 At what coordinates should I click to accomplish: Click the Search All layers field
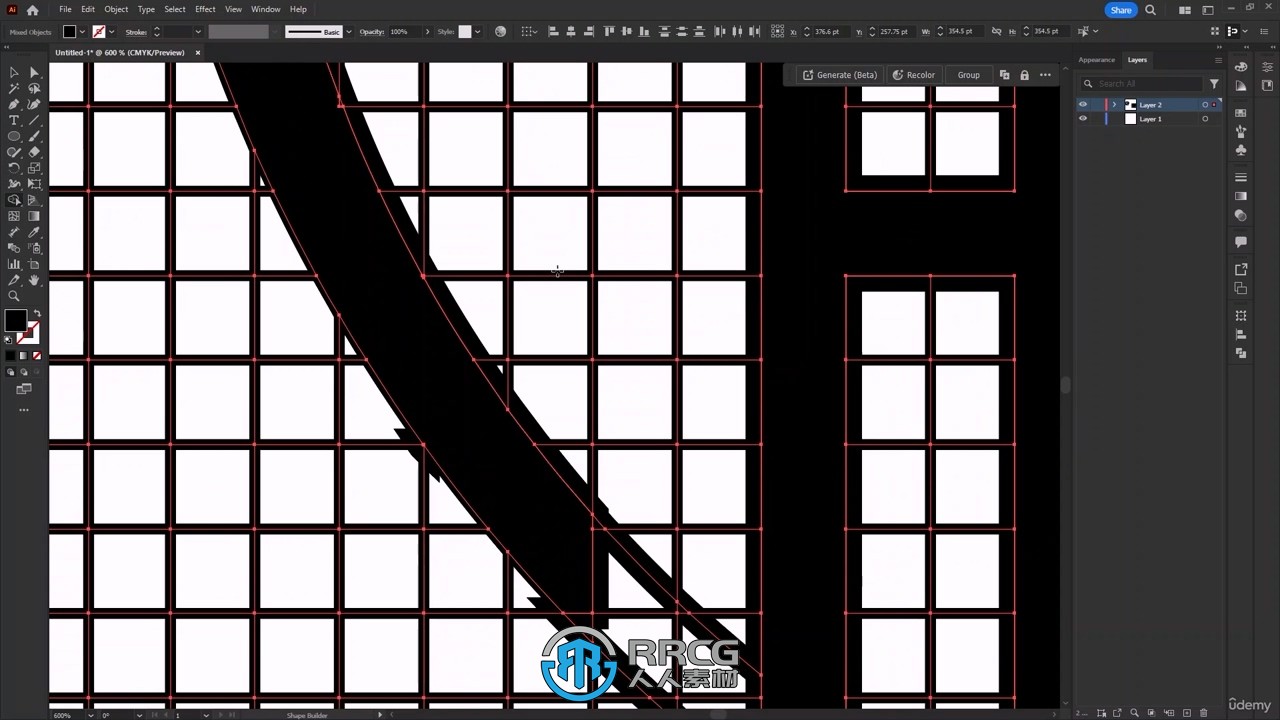click(x=1140, y=84)
